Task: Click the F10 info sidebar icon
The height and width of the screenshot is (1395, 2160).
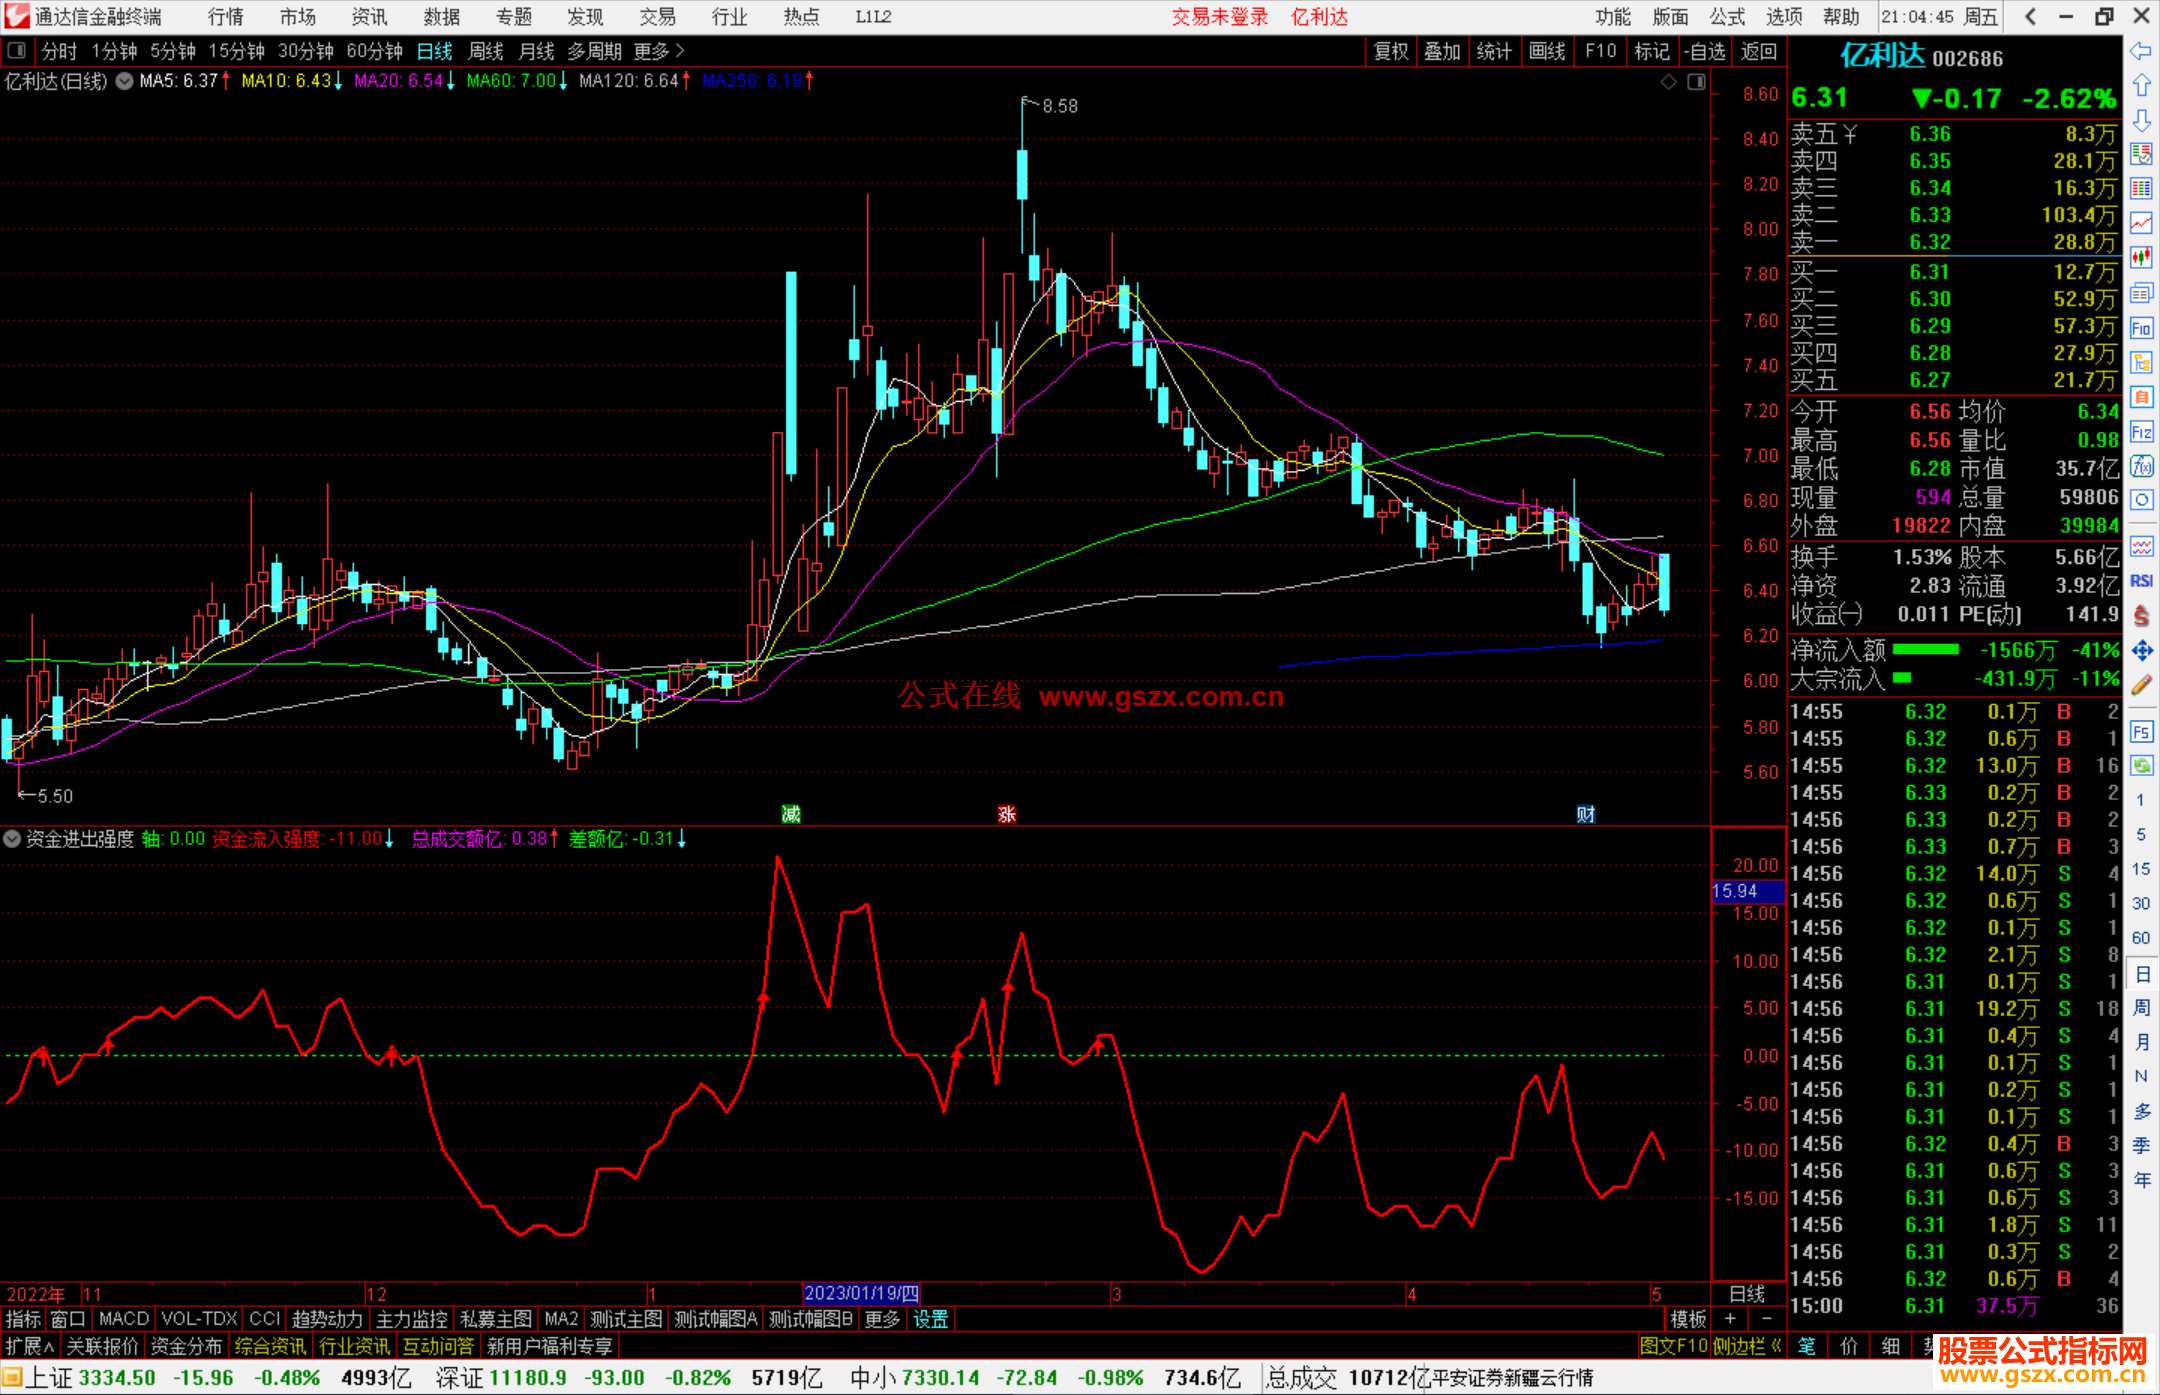Action: pos(2141,328)
